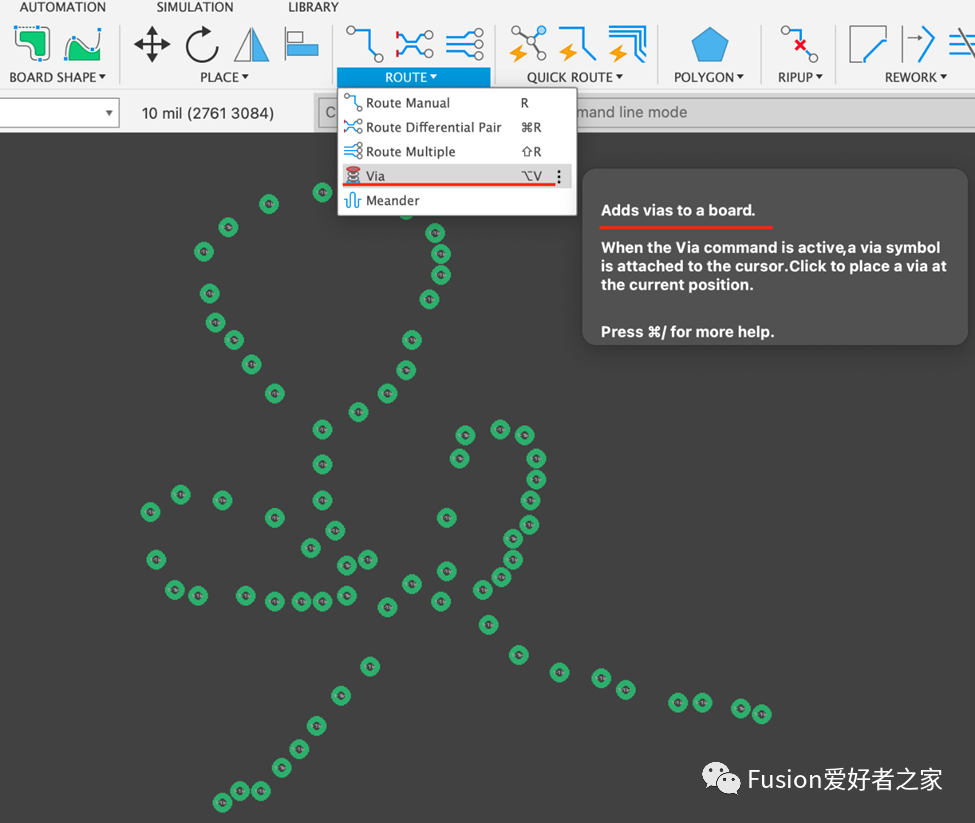
Task: Switch to the LIBRARY tab
Action: pos(313,7)
